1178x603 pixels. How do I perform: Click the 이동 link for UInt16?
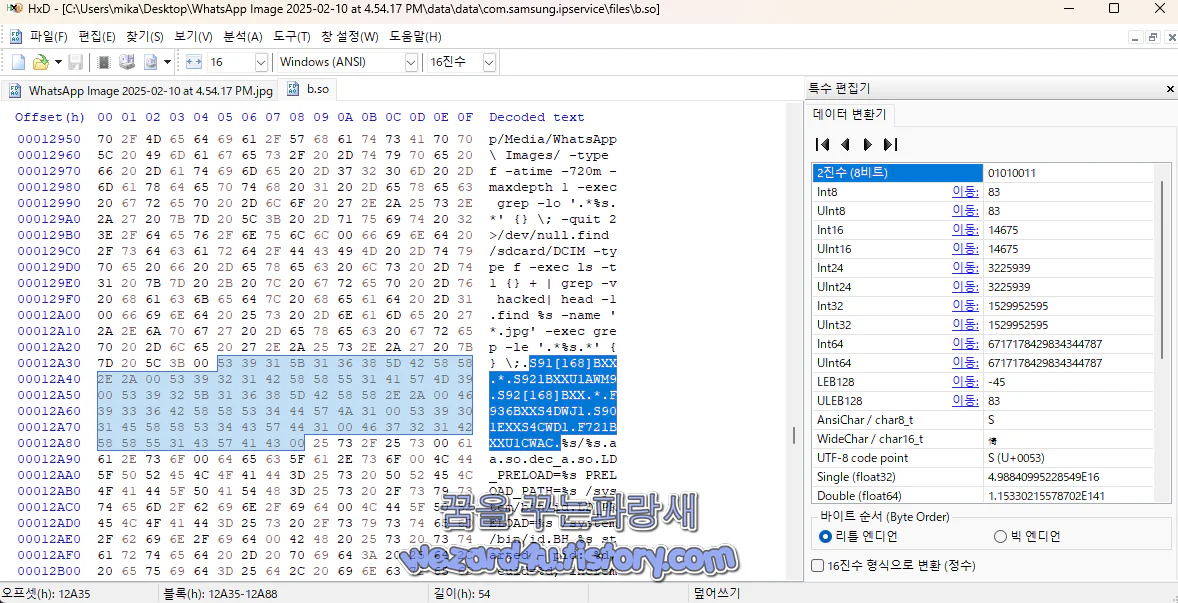(965, 249)
